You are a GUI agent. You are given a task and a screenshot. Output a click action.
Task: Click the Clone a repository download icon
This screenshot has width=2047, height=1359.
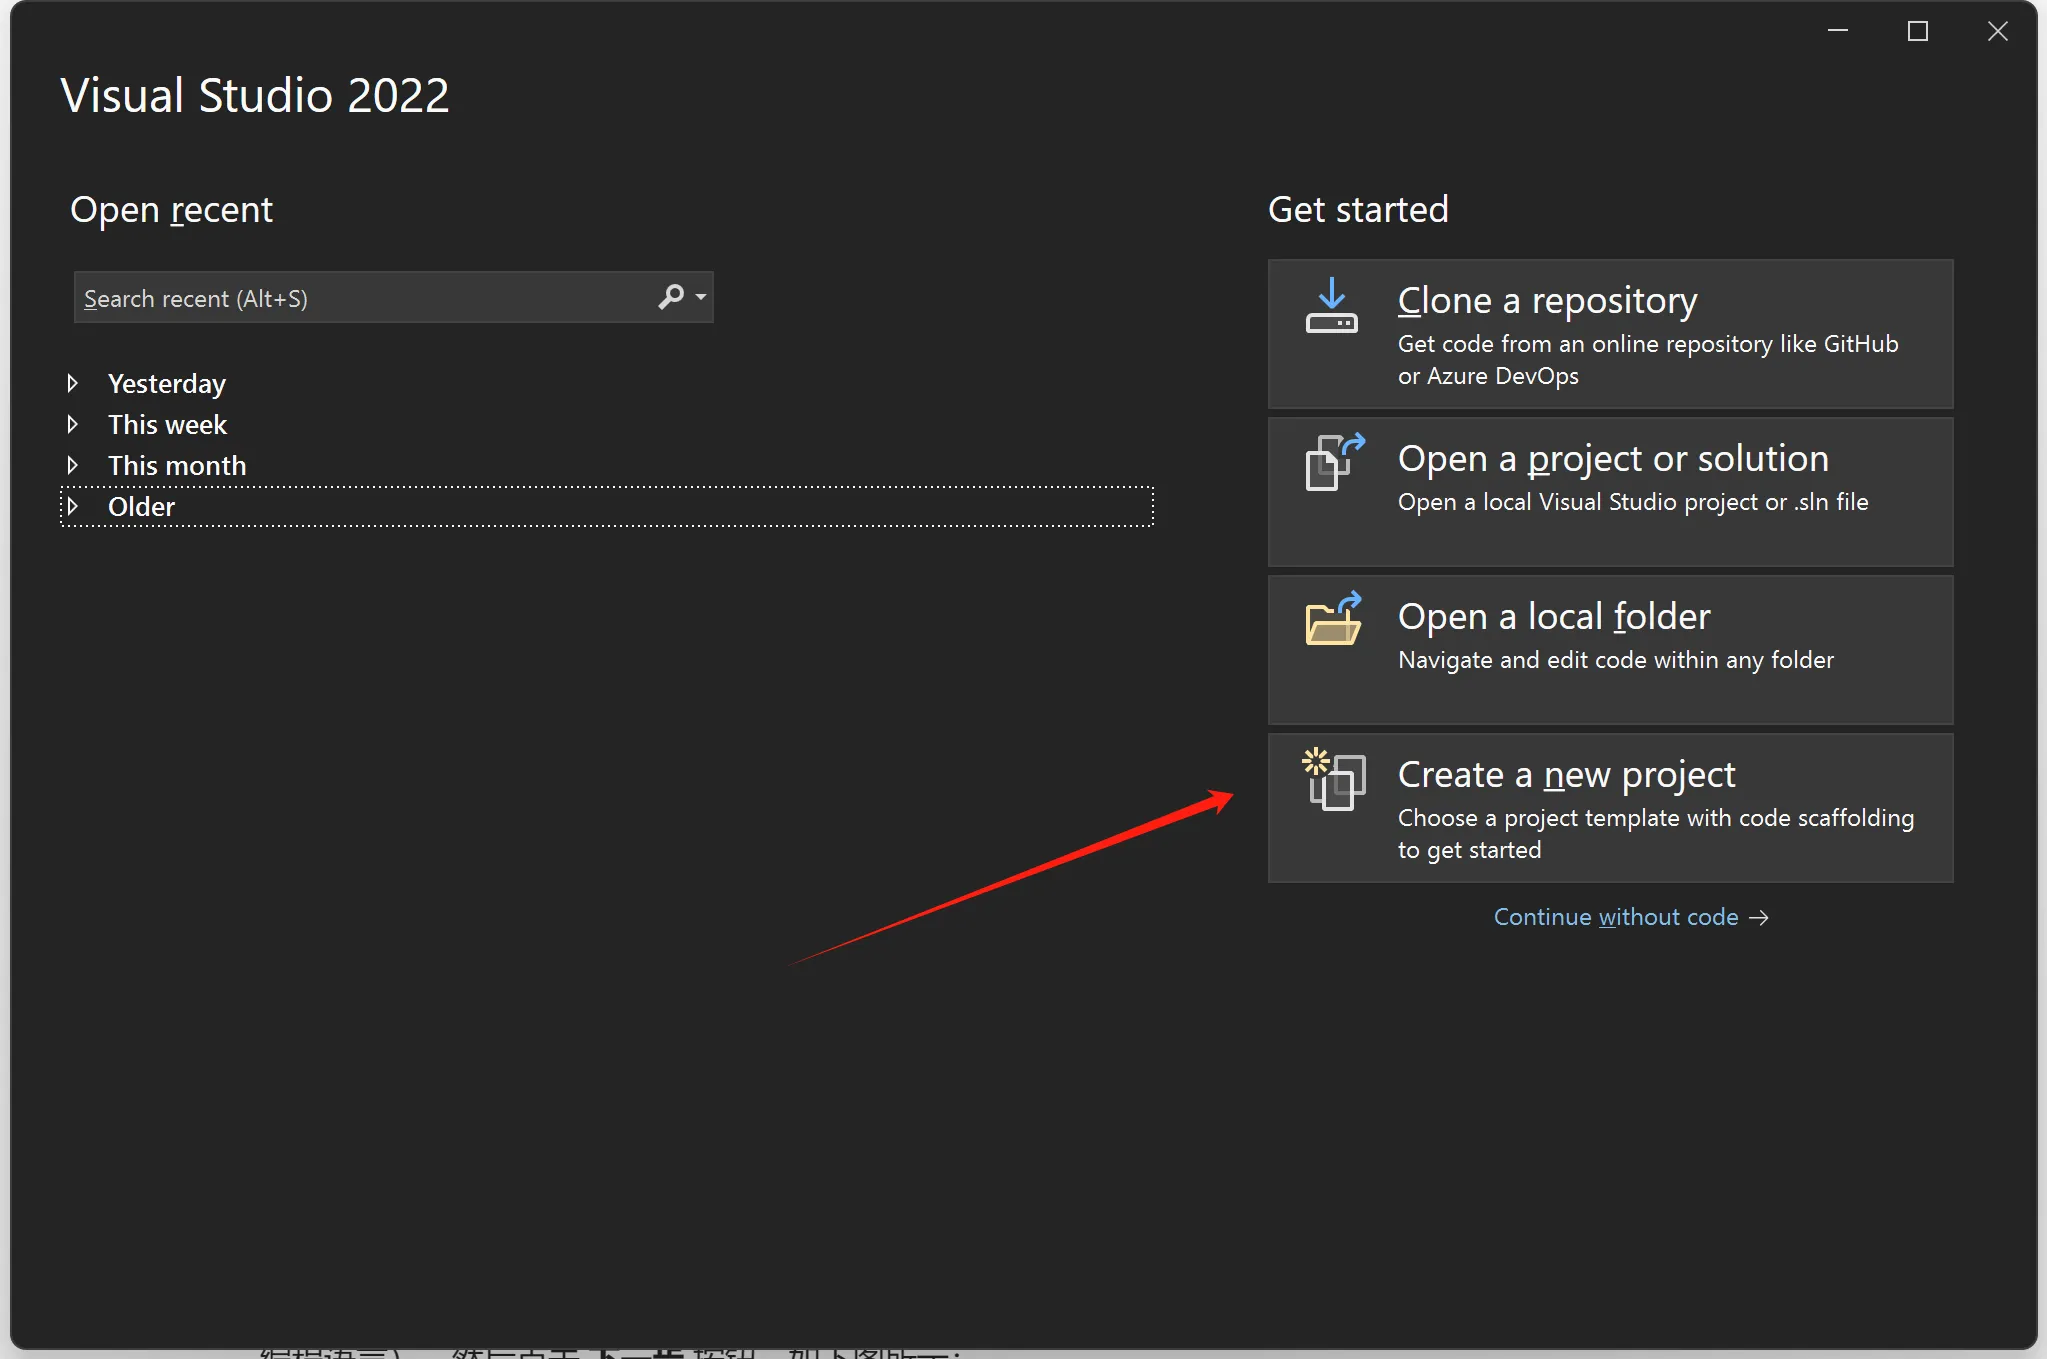[x=1331, y=306]
